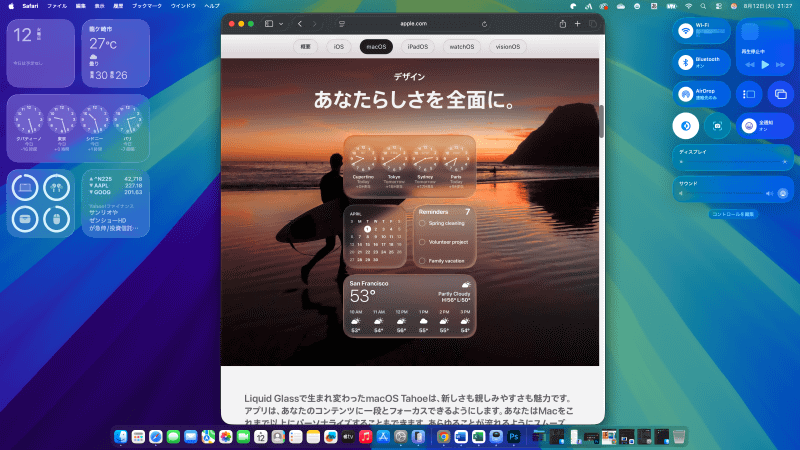800x450 pixels.
Task: Open Maps from the Dock
Action: pyautogui.click(x=208, y=437)
